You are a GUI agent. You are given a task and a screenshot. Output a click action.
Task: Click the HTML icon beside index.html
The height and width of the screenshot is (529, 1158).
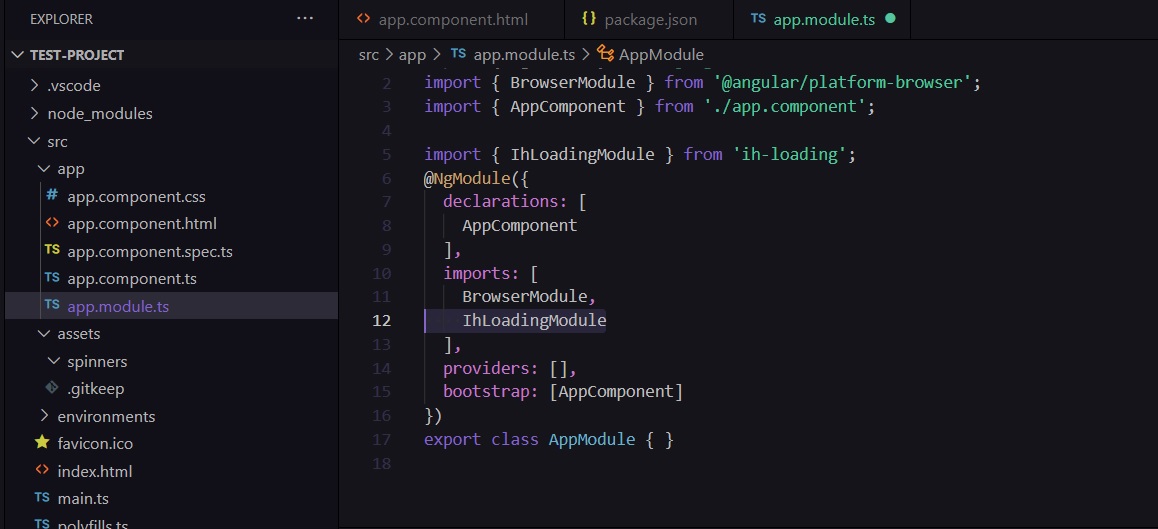42,470
